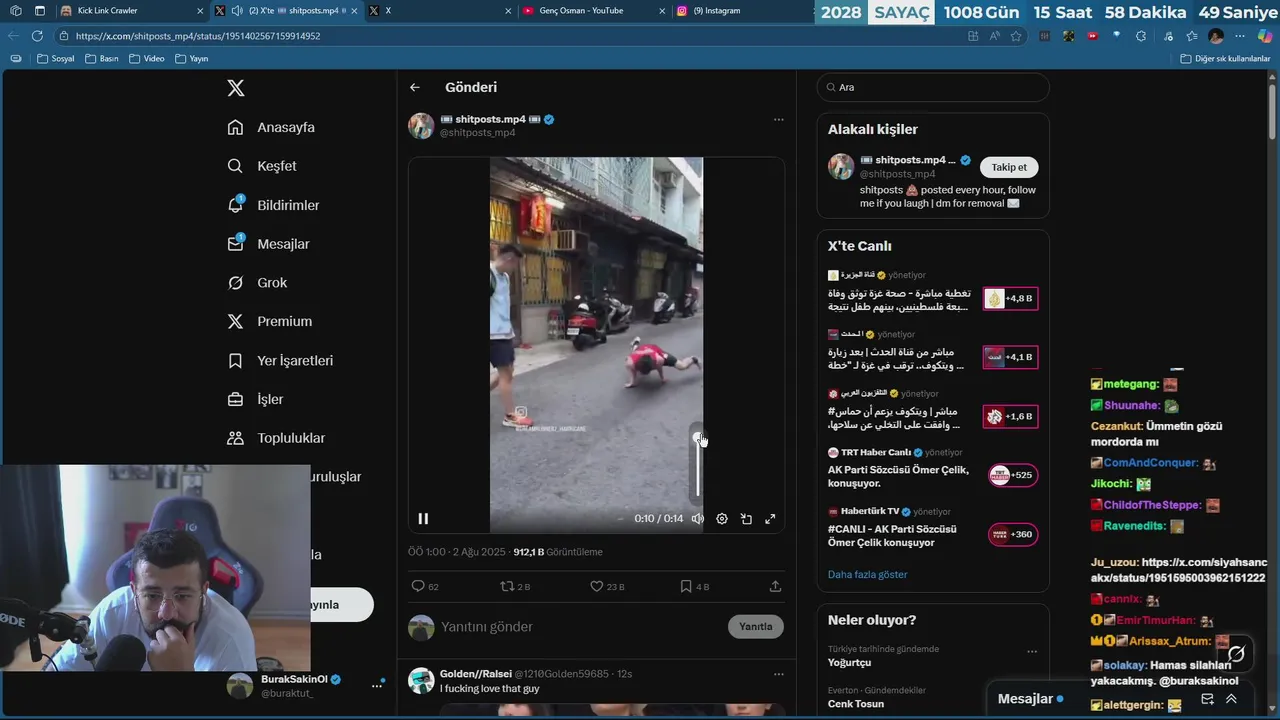Image resolution: width=1280 pixels, height=720 pixels.
Task: Expand the Mesajlar drawer with the double-chevron icon
Action: pyautogui.click(x=1232, y=699)
